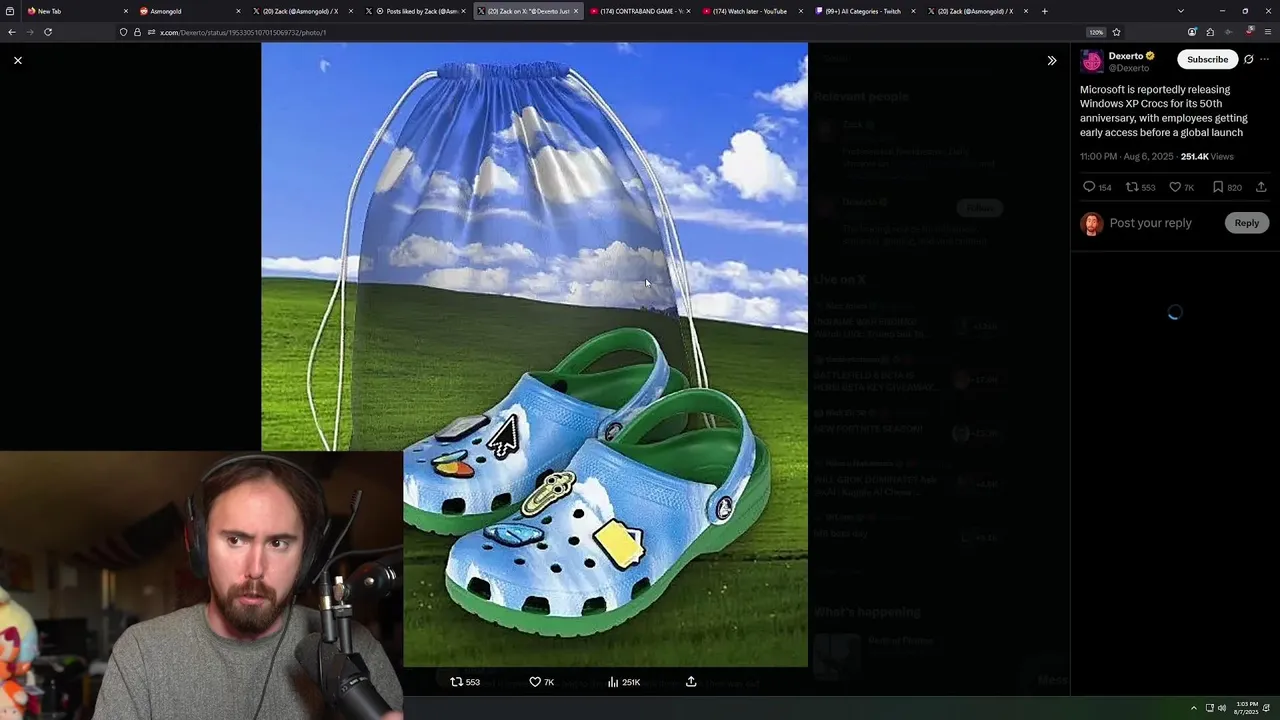The height and width of the screenshot is (720, 1280).
Task: Open the Firefox View icon at far left
Action: [x=10, y=11]
